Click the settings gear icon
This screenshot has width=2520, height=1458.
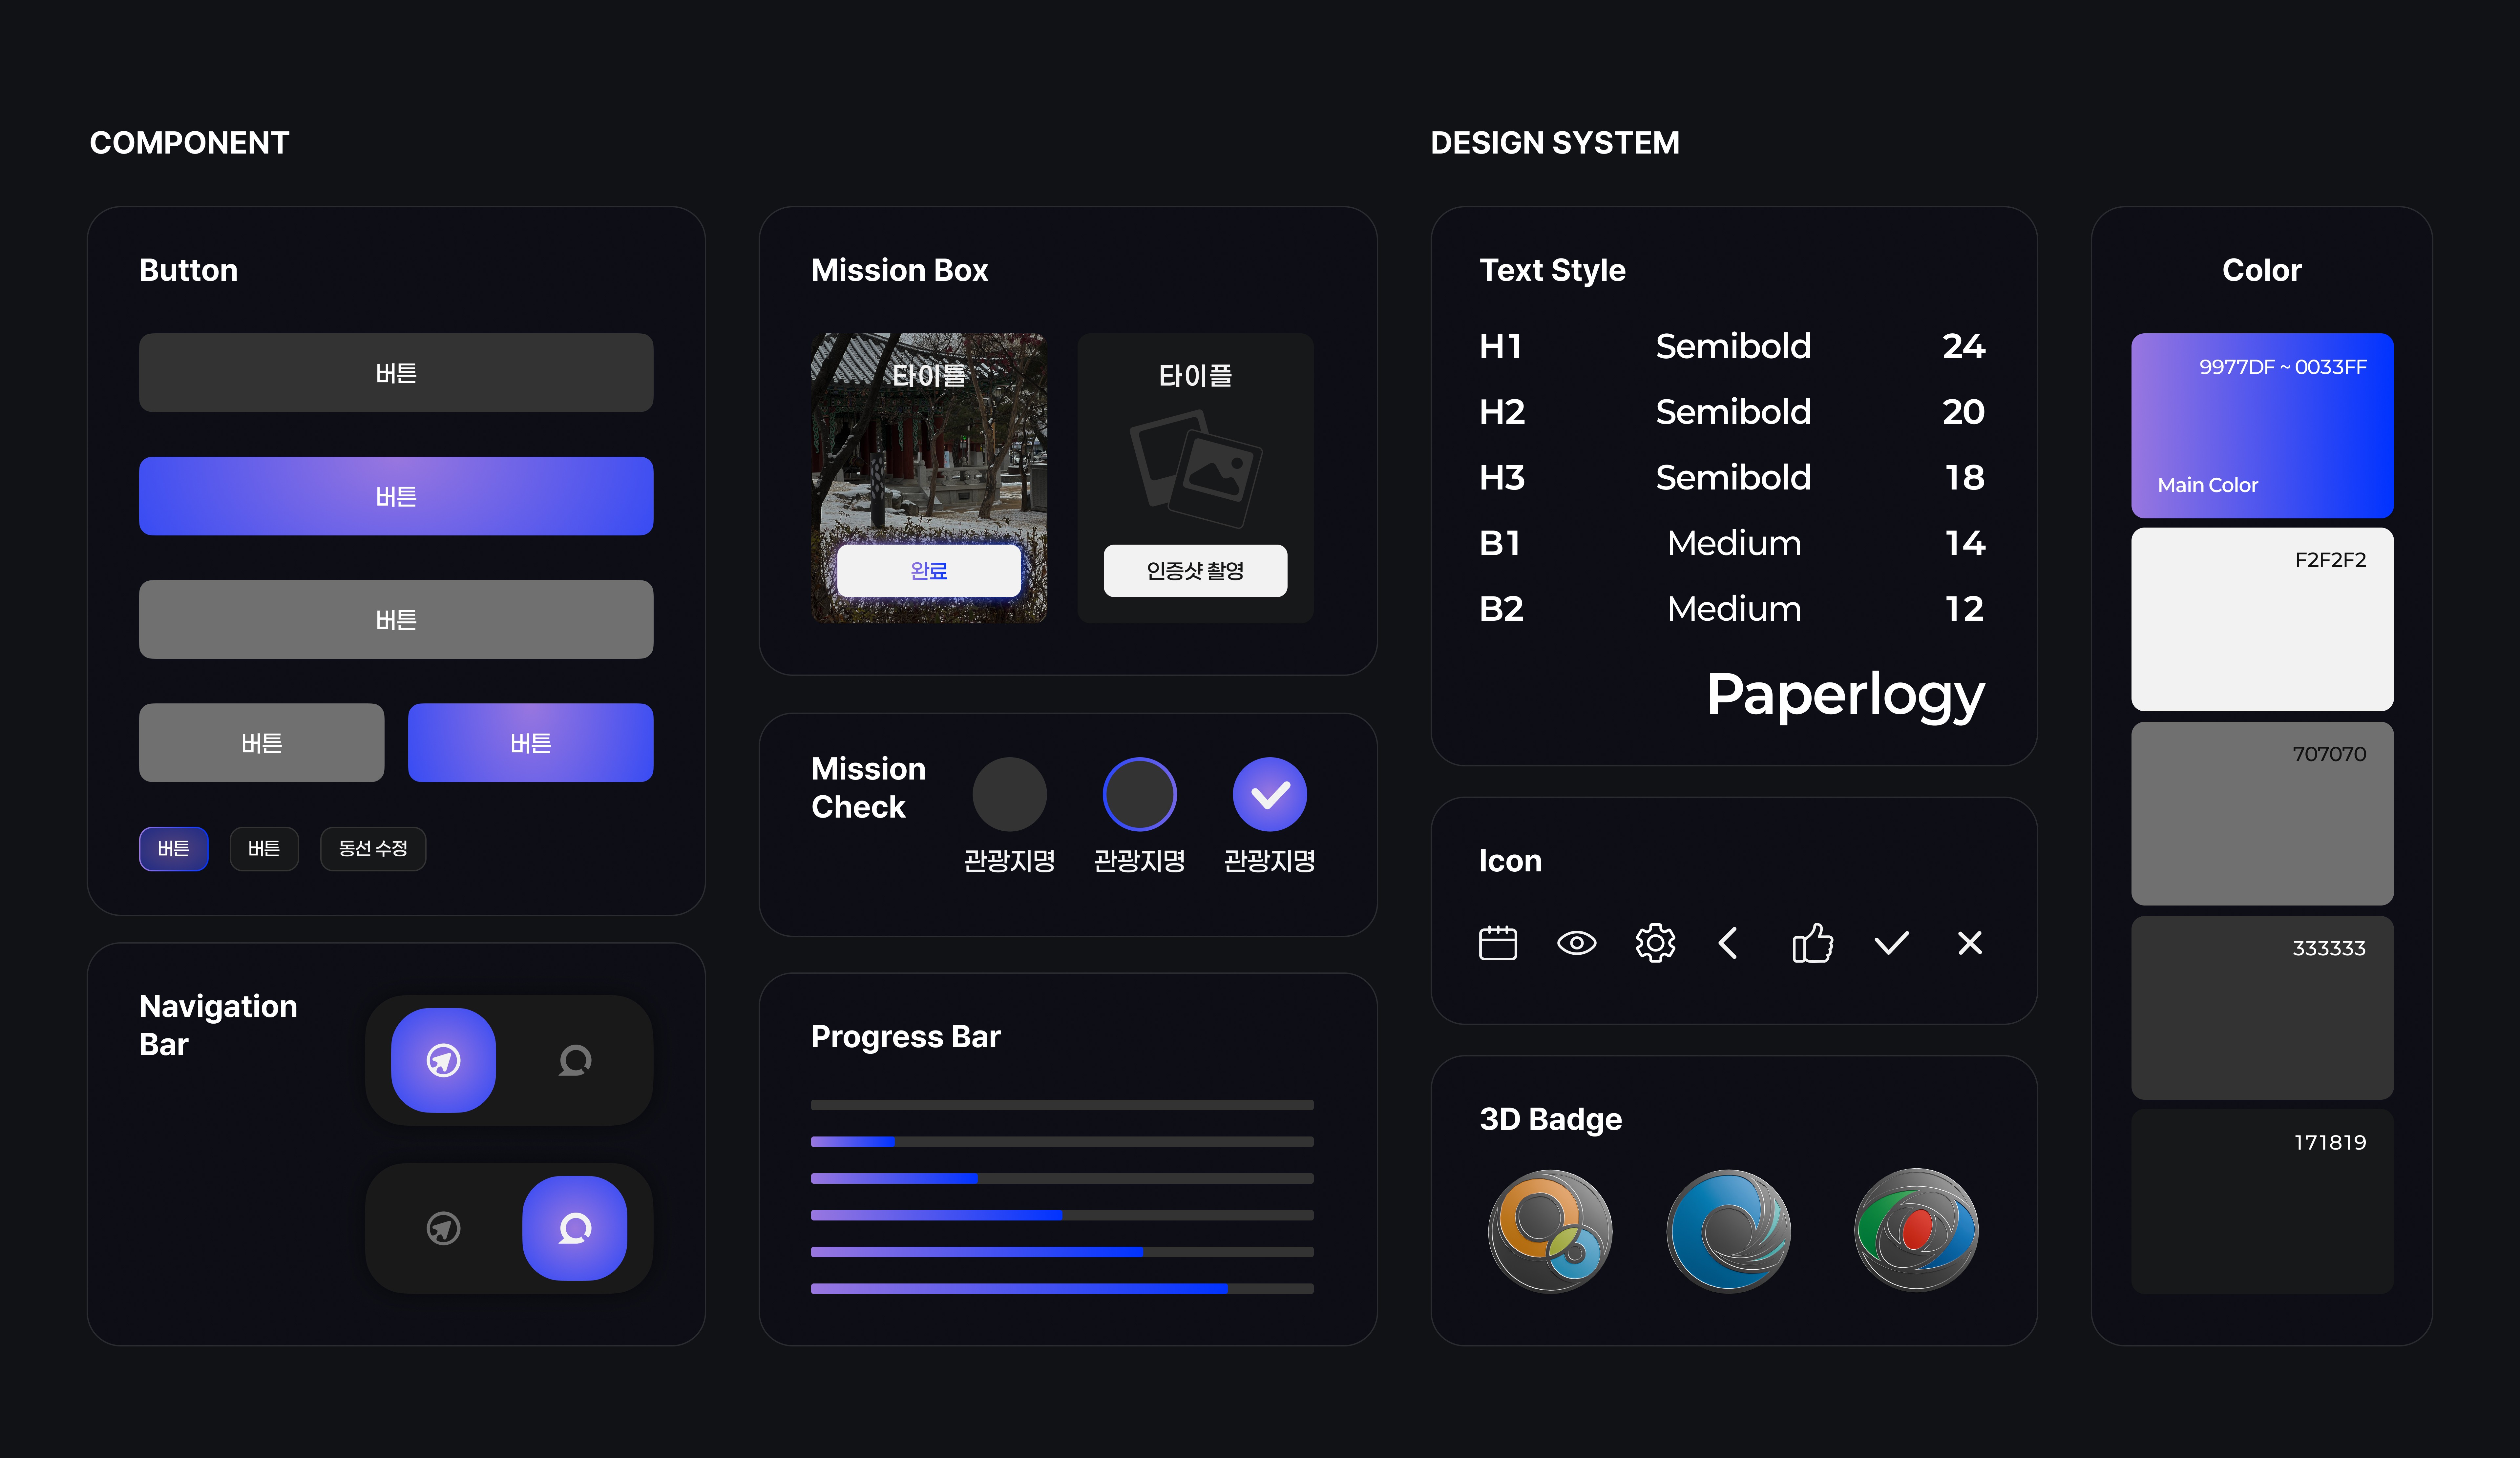pyautogui.click(x=1655, y=943)
